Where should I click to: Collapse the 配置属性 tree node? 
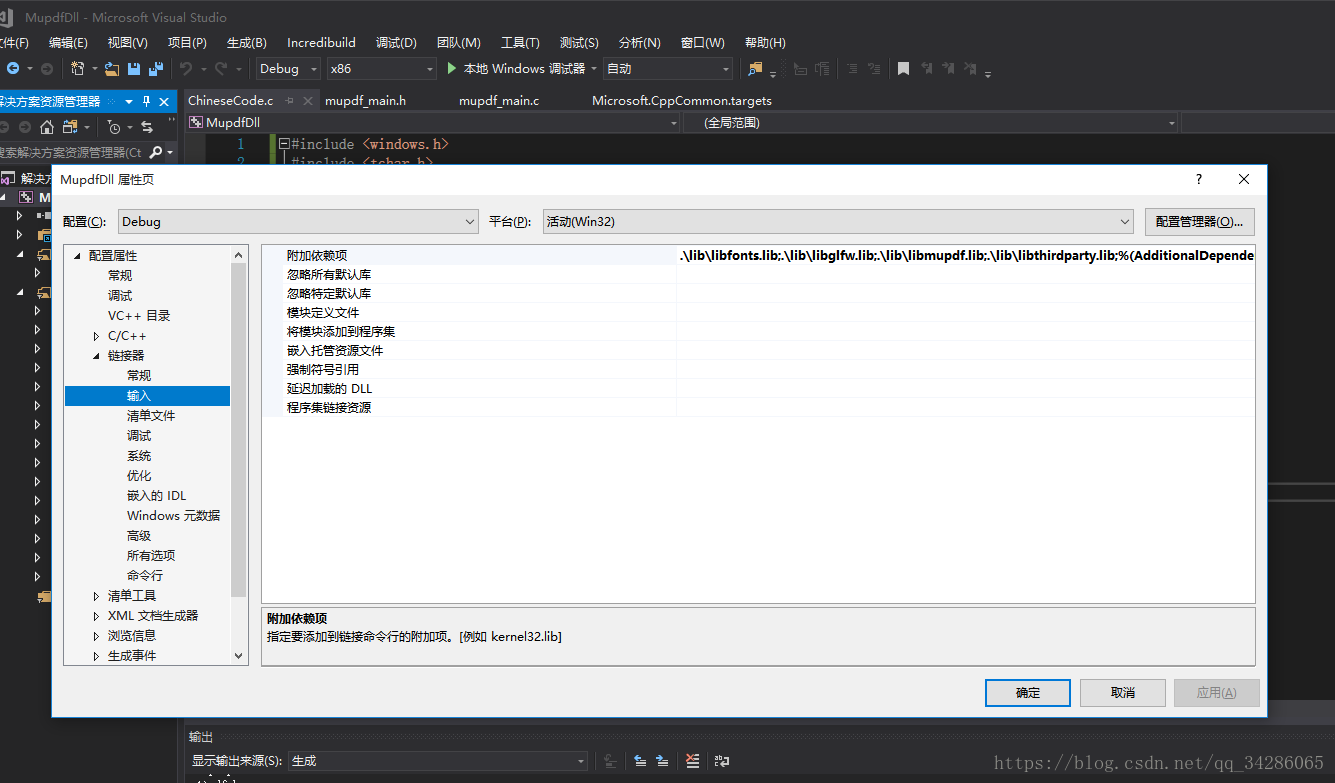(77, 256)
